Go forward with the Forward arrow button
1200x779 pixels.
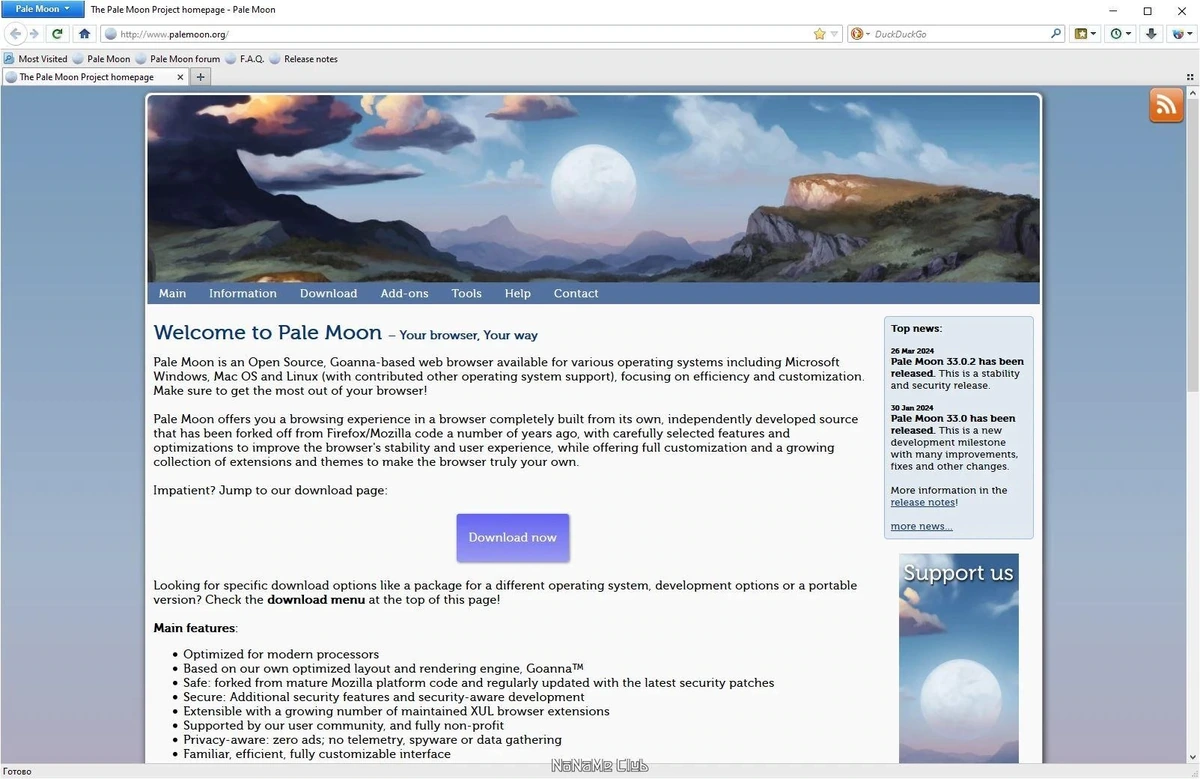pos(33,34)
